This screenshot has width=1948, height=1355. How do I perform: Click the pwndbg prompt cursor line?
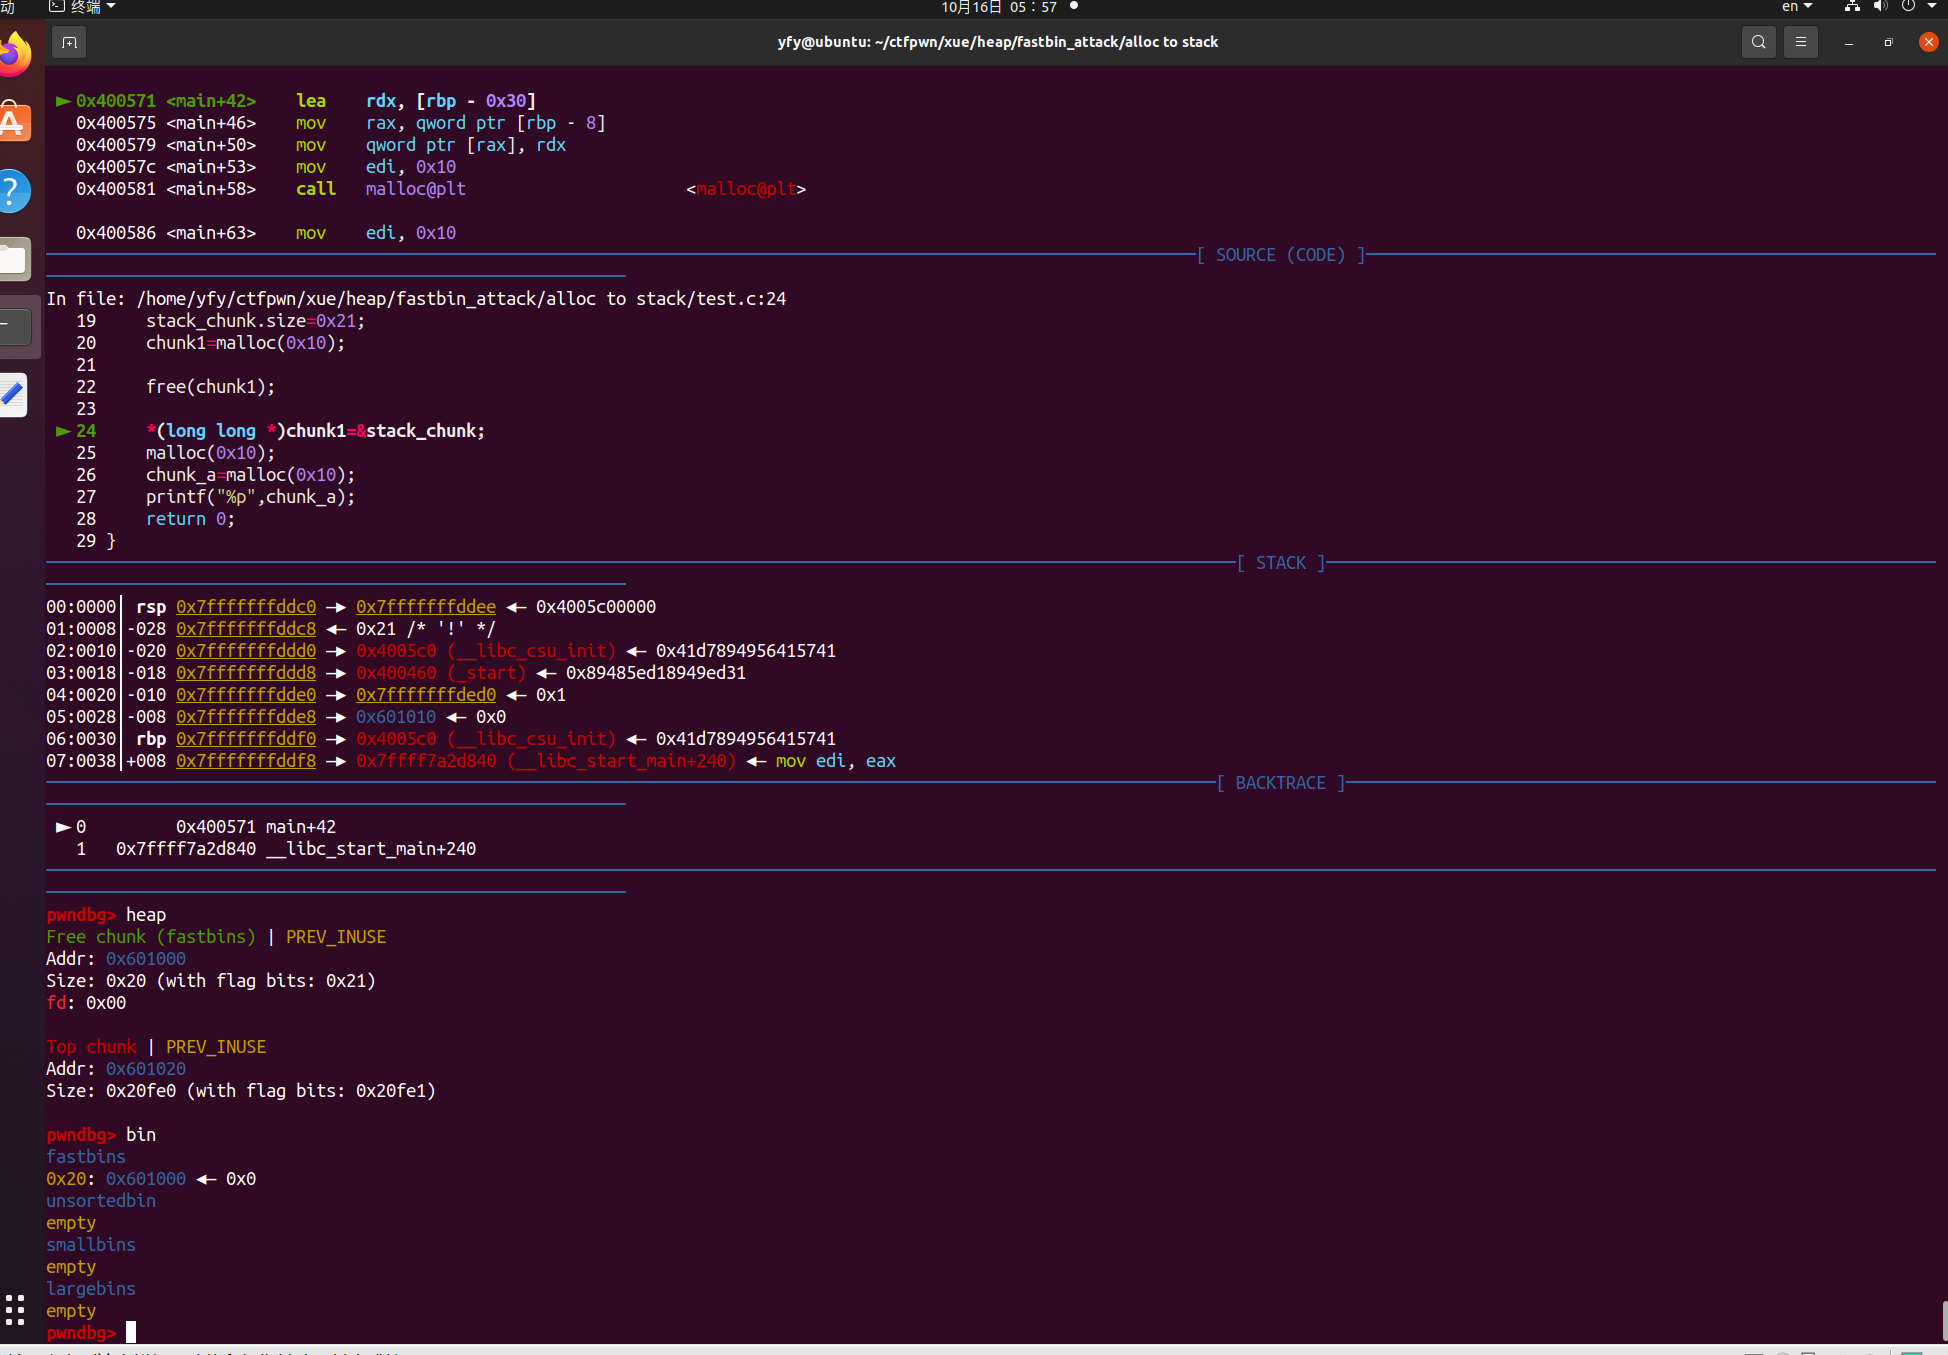tap(91, 1333)
